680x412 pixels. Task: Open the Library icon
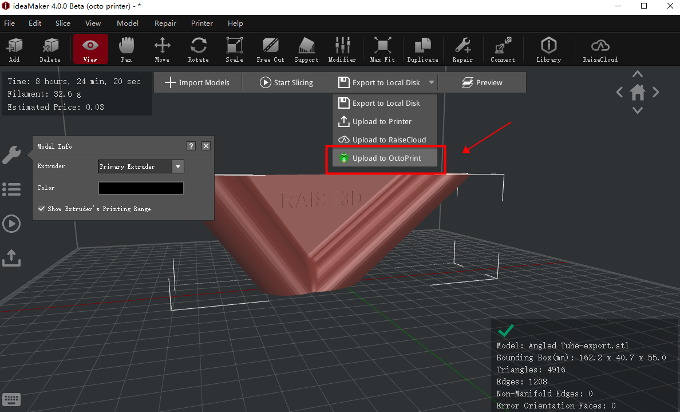click(548, 48)
